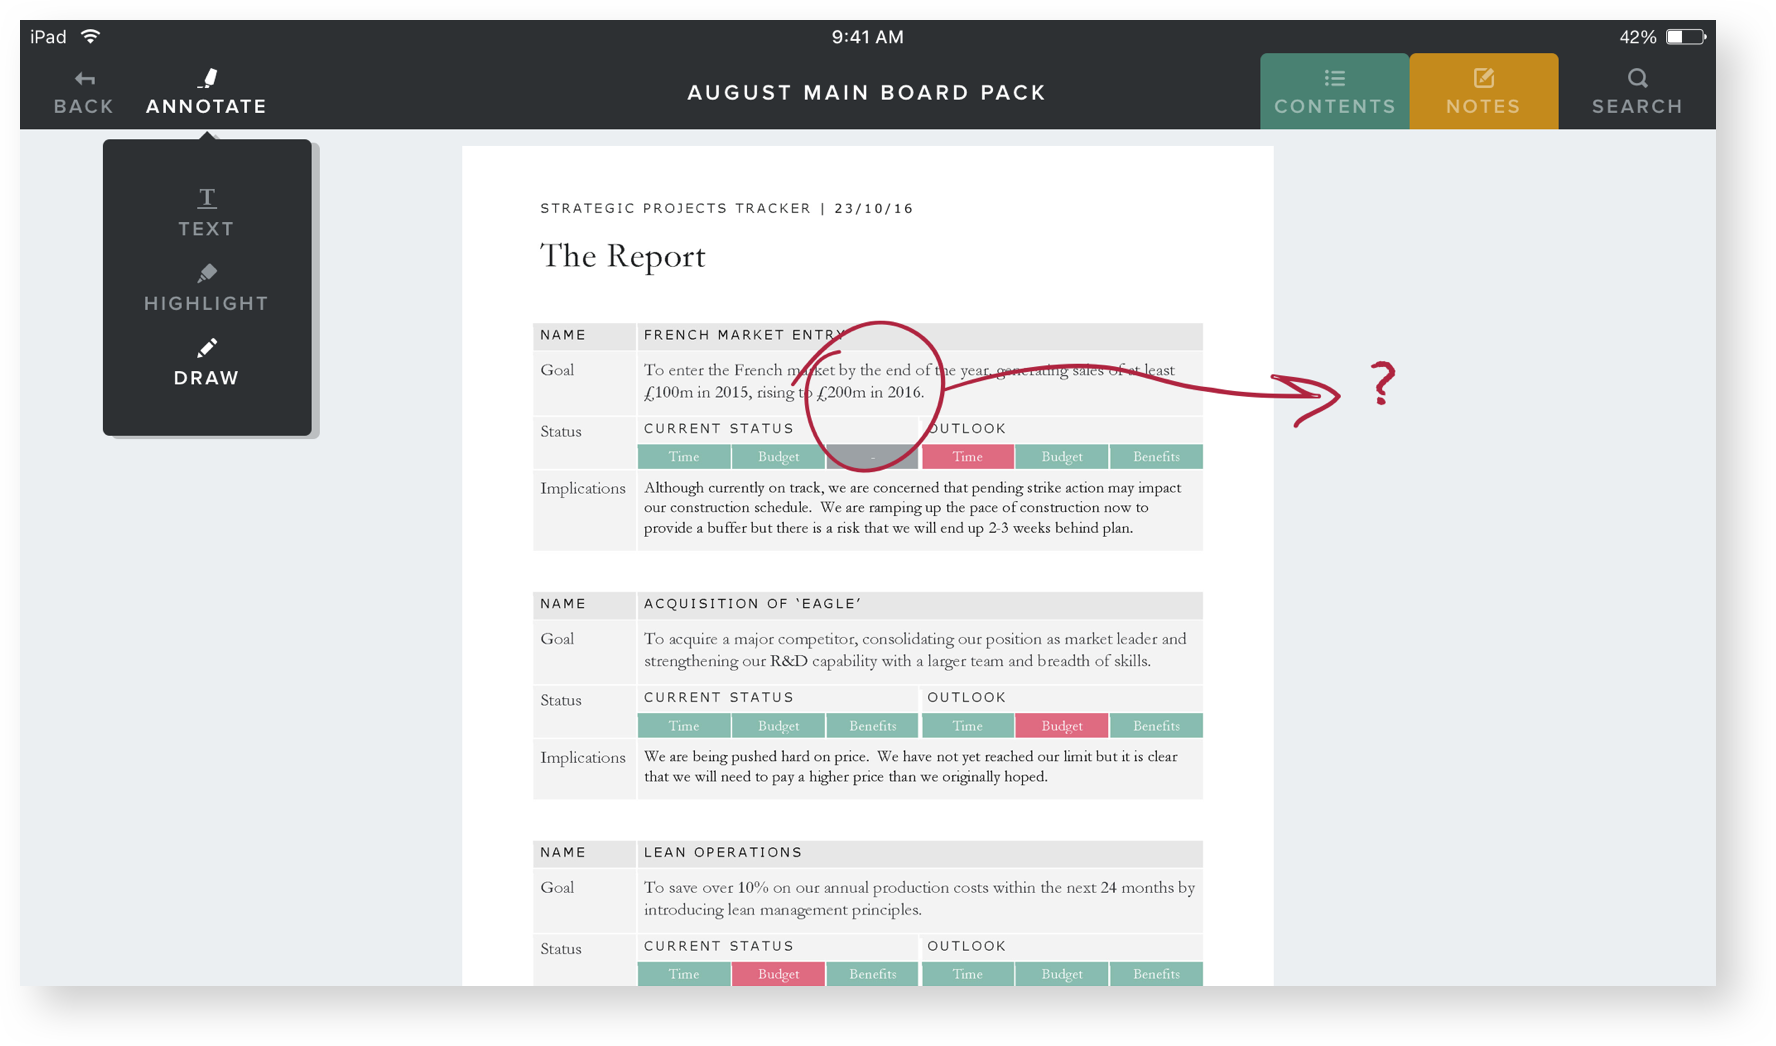Click the red Time outlook status cell

coord(967,456)
